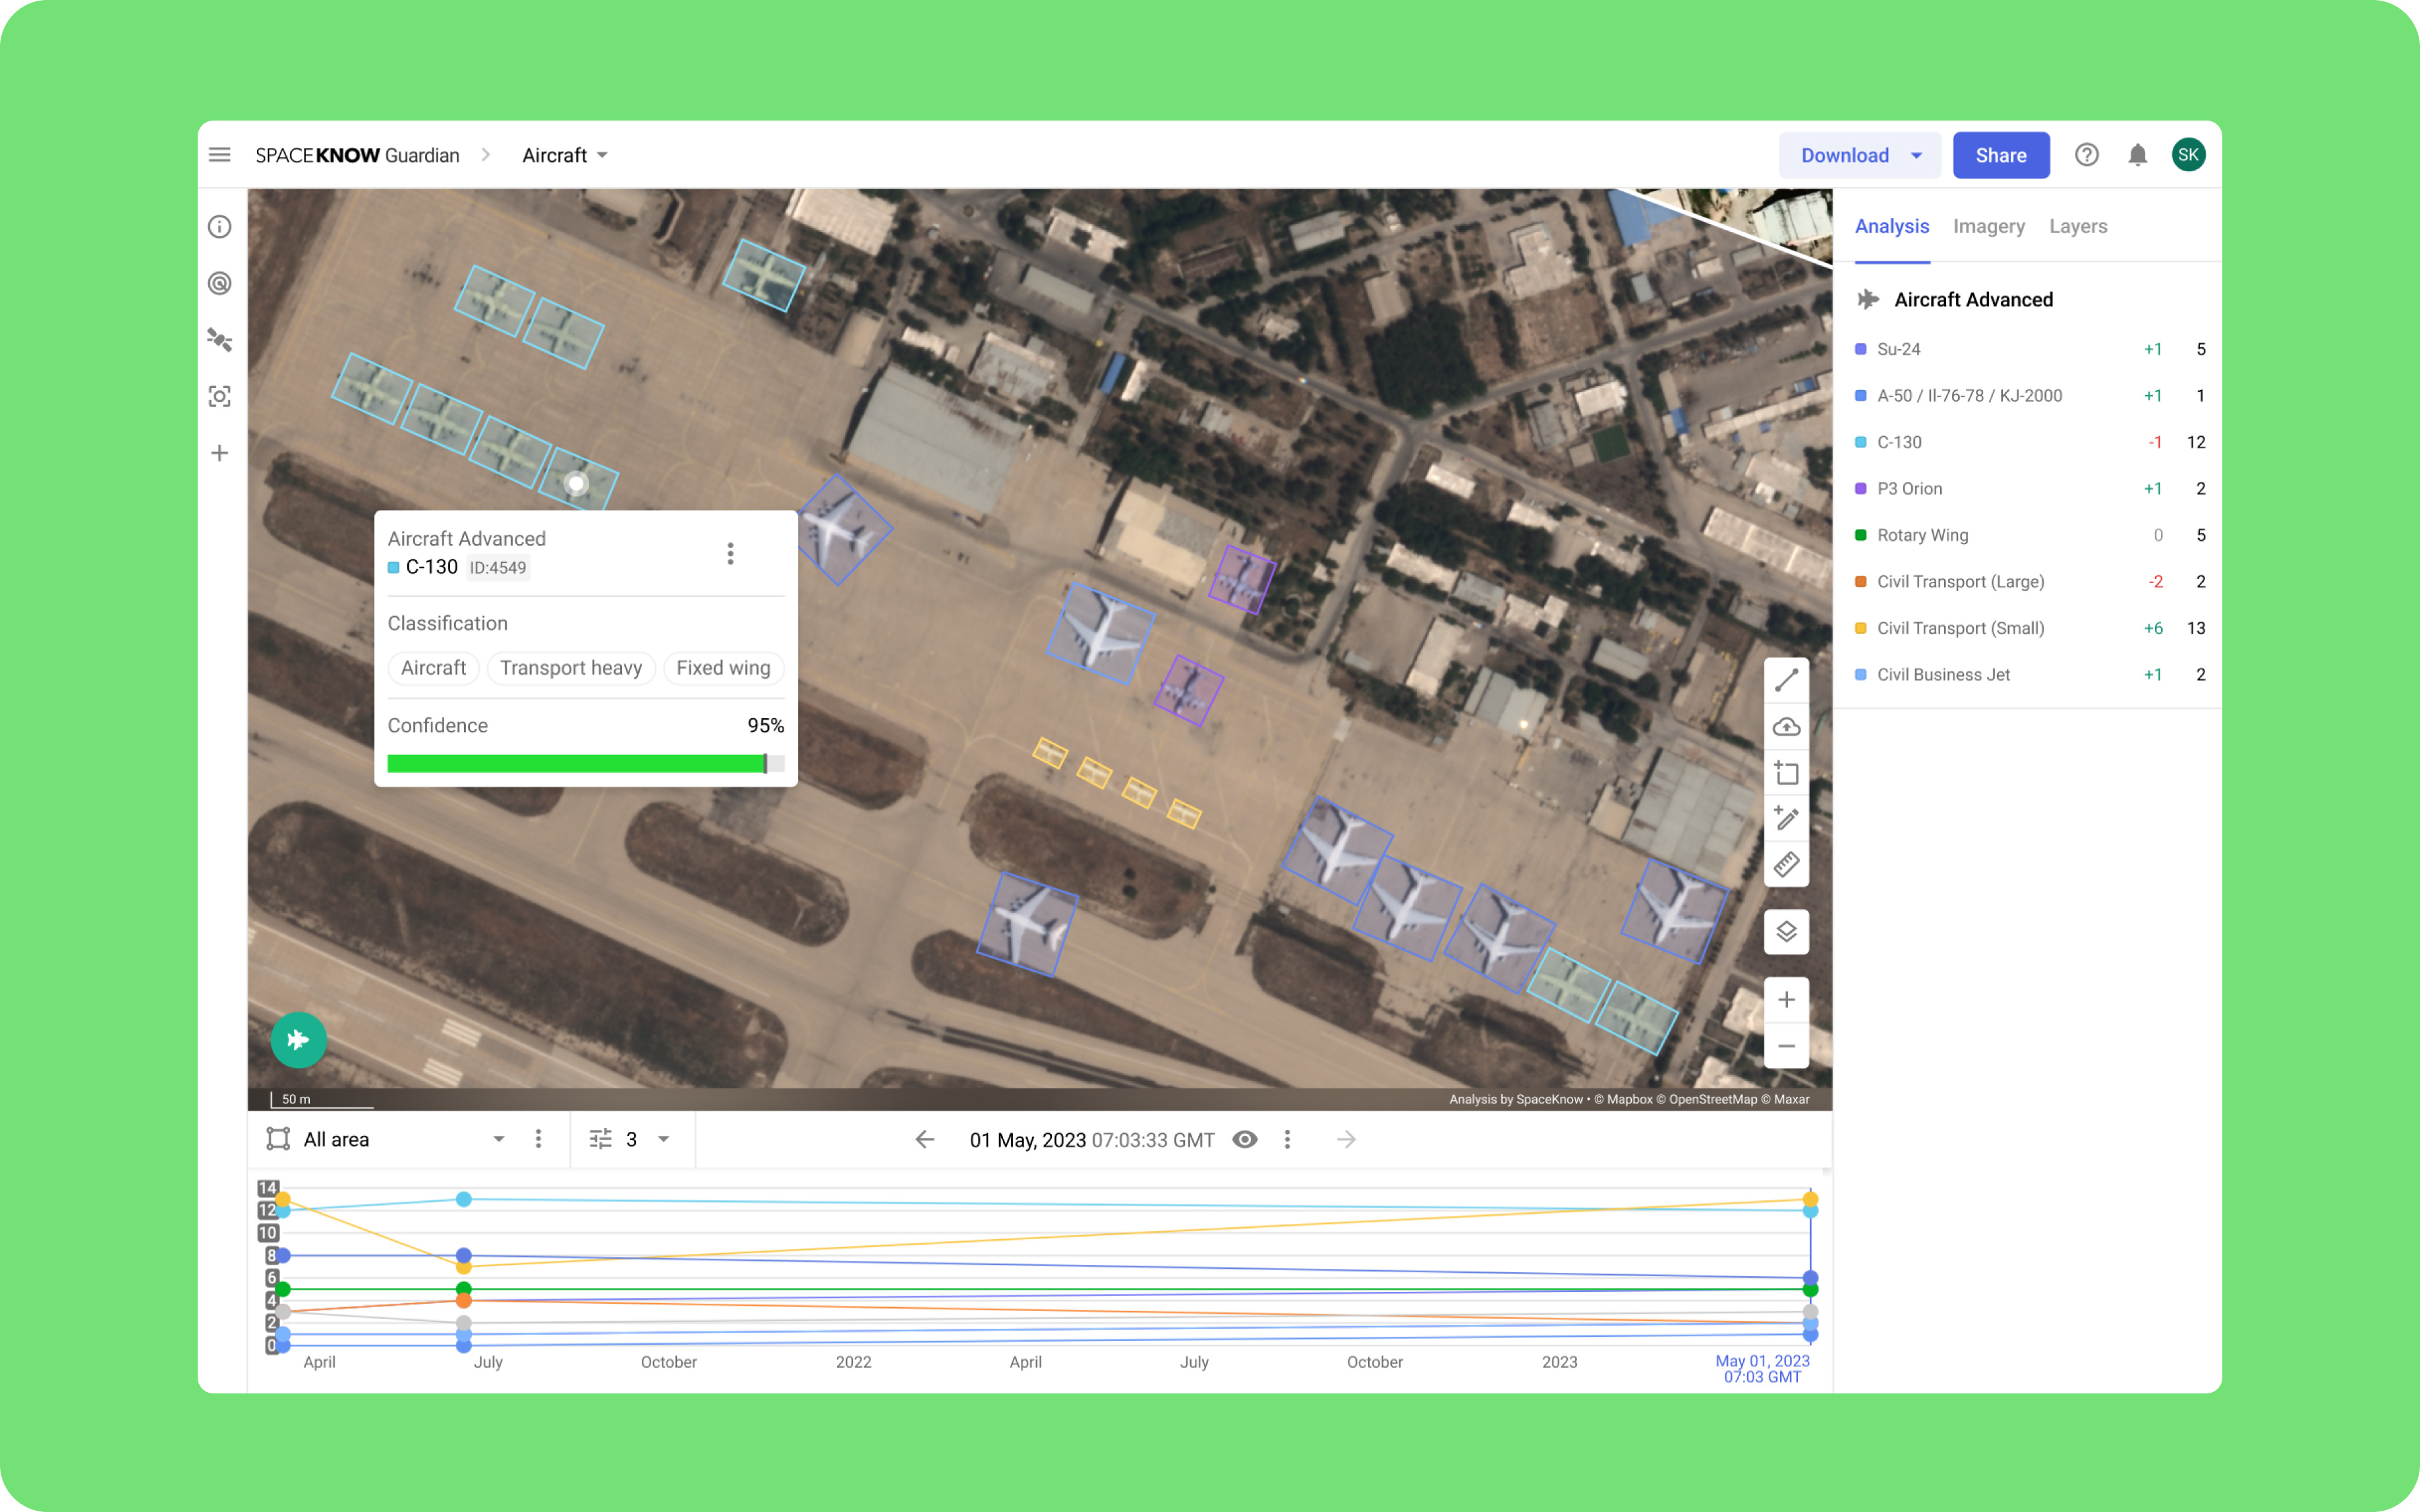Open the help question mark icon
The height and width of the screenshot is (1512, 2420).
click(2086, 155)
